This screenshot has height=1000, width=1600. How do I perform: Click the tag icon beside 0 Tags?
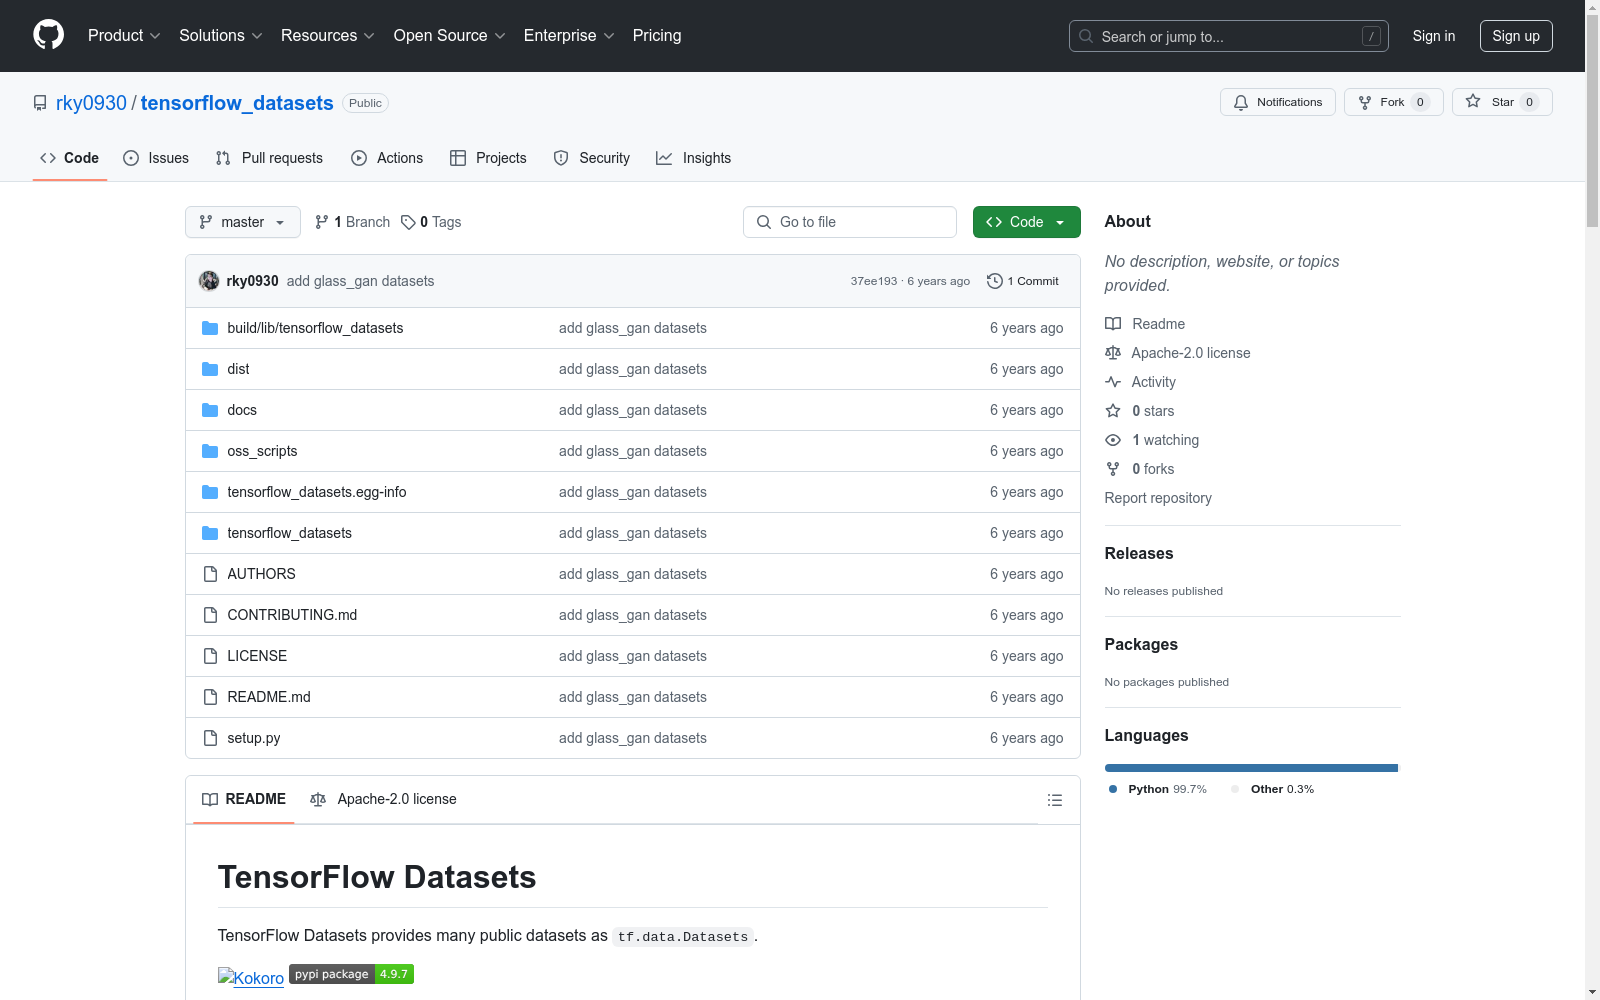[408, 222]
